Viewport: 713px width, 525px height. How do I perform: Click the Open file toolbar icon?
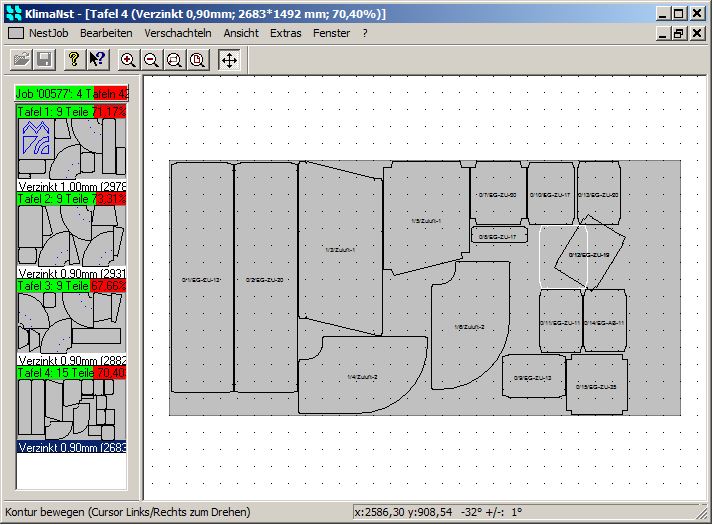pyautogui.click(x=21, y=60)
